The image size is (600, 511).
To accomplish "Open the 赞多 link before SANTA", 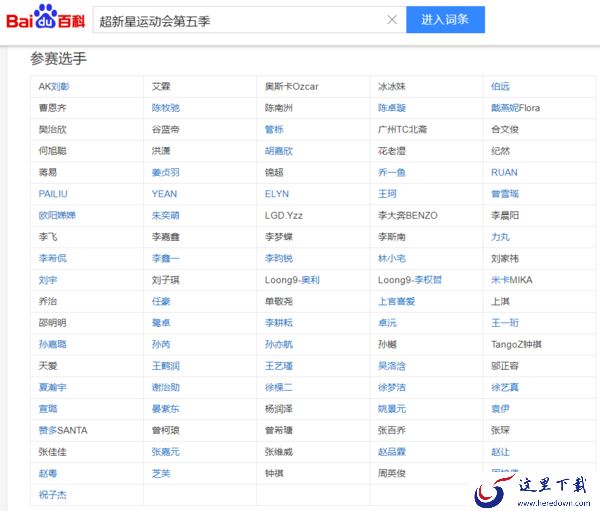I will [47, 430].
